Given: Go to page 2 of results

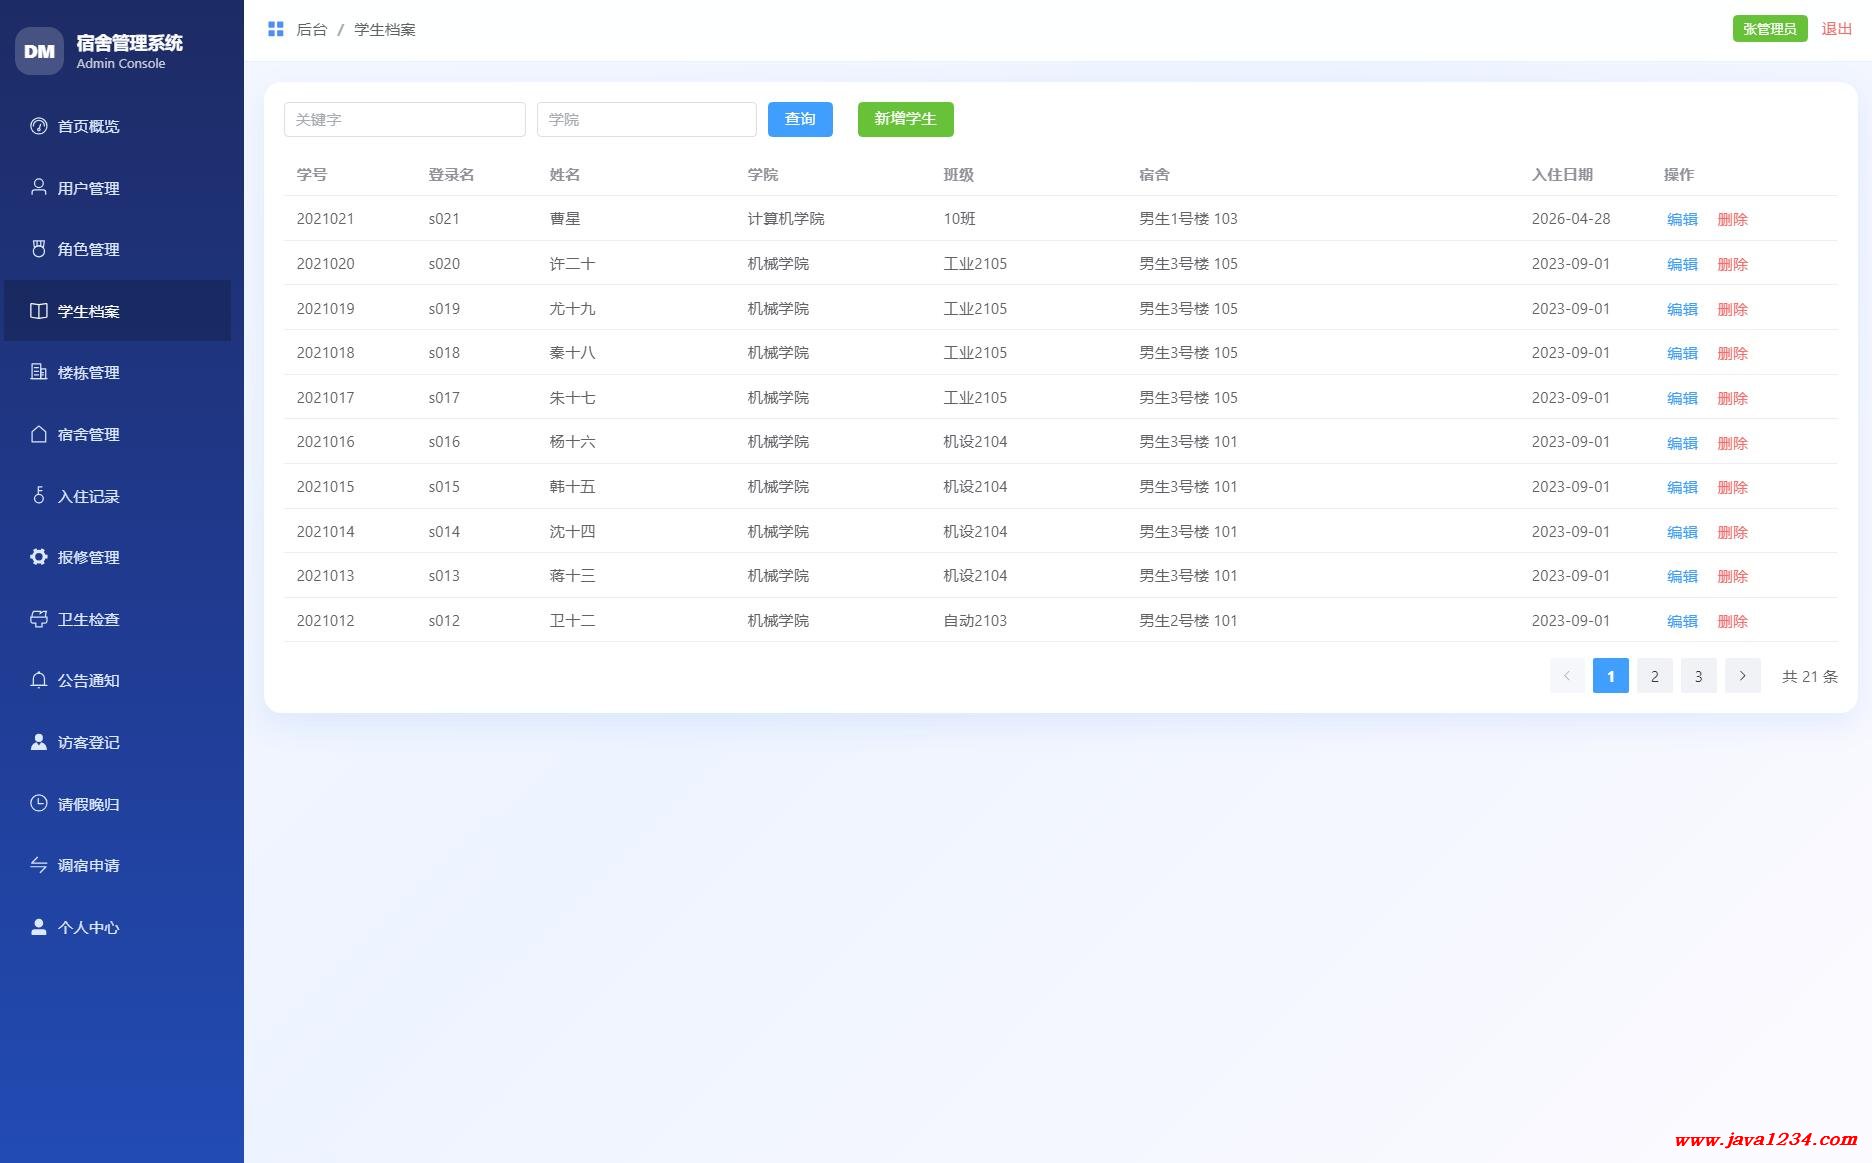Looking at the screenshot, I should point(1654,676).
